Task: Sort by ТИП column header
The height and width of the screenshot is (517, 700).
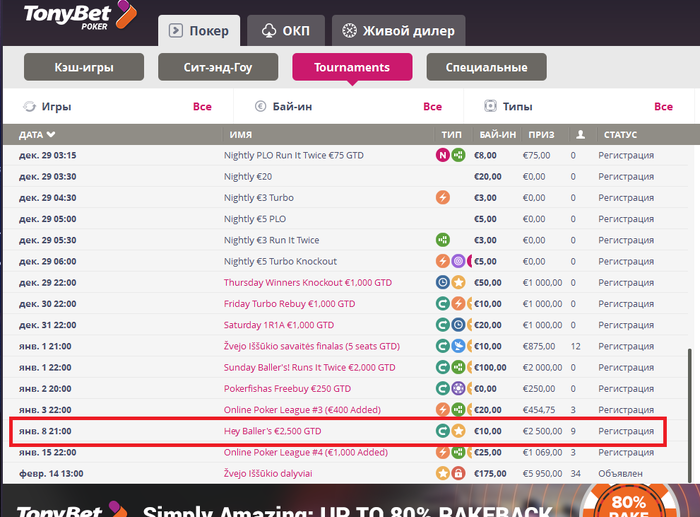Action: click(451, 135)
